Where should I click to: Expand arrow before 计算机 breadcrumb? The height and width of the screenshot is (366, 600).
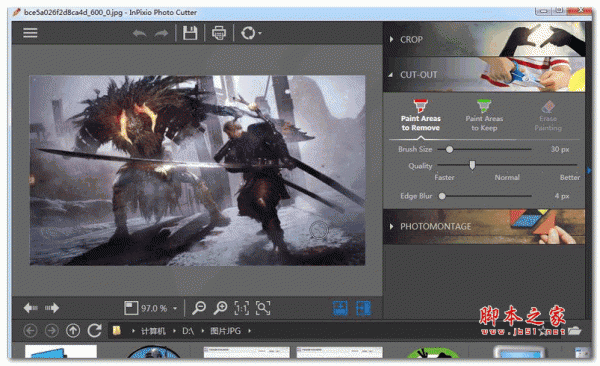(x=133, y=331)
